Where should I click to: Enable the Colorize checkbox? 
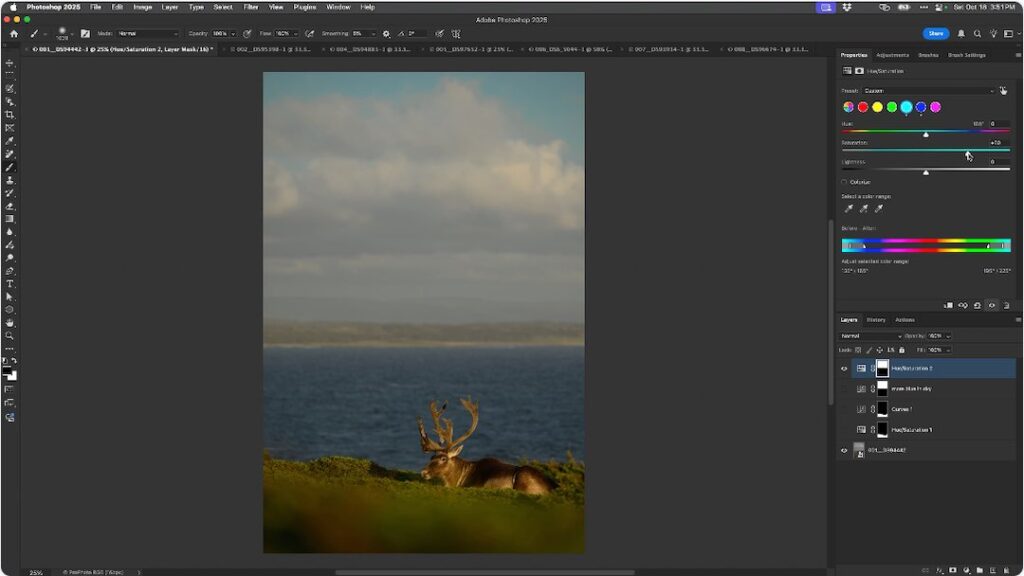[x=844, y=181]
